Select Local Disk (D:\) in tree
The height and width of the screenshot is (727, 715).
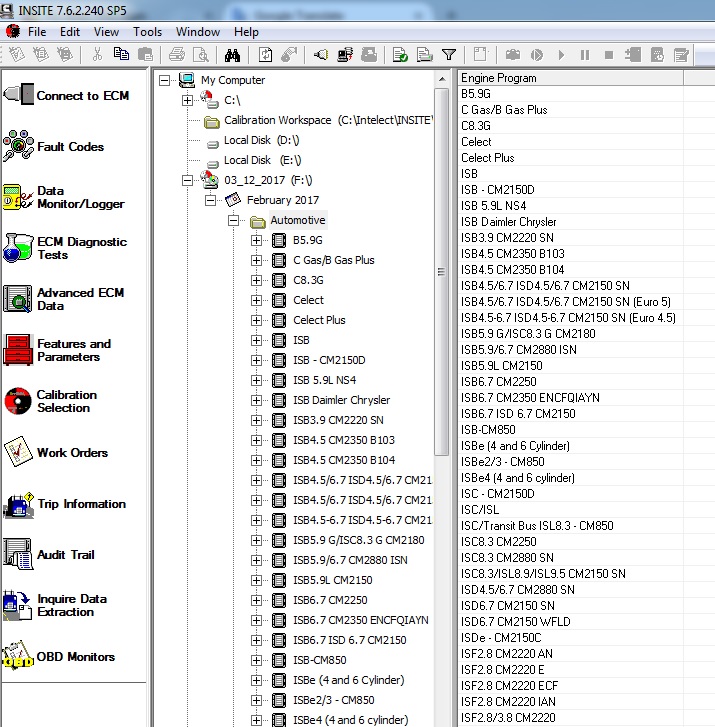262,140
